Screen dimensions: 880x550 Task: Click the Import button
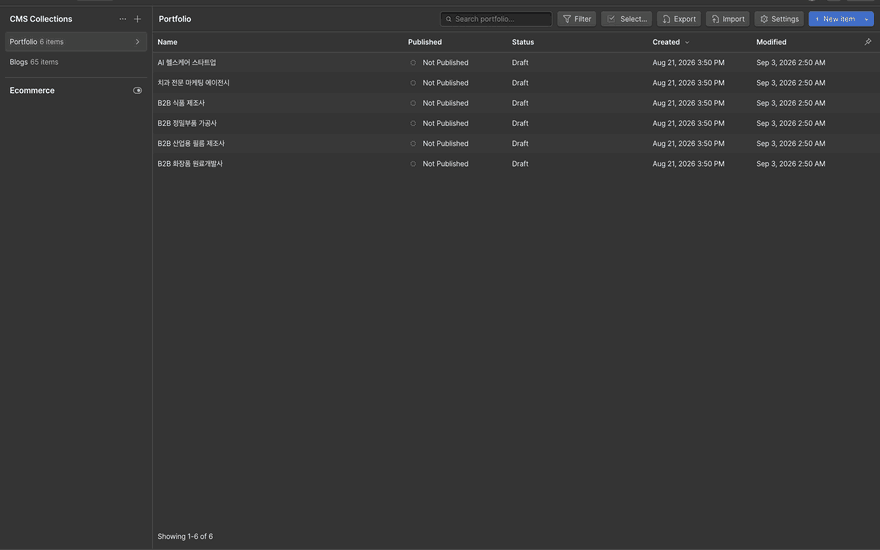coord(727,19)
